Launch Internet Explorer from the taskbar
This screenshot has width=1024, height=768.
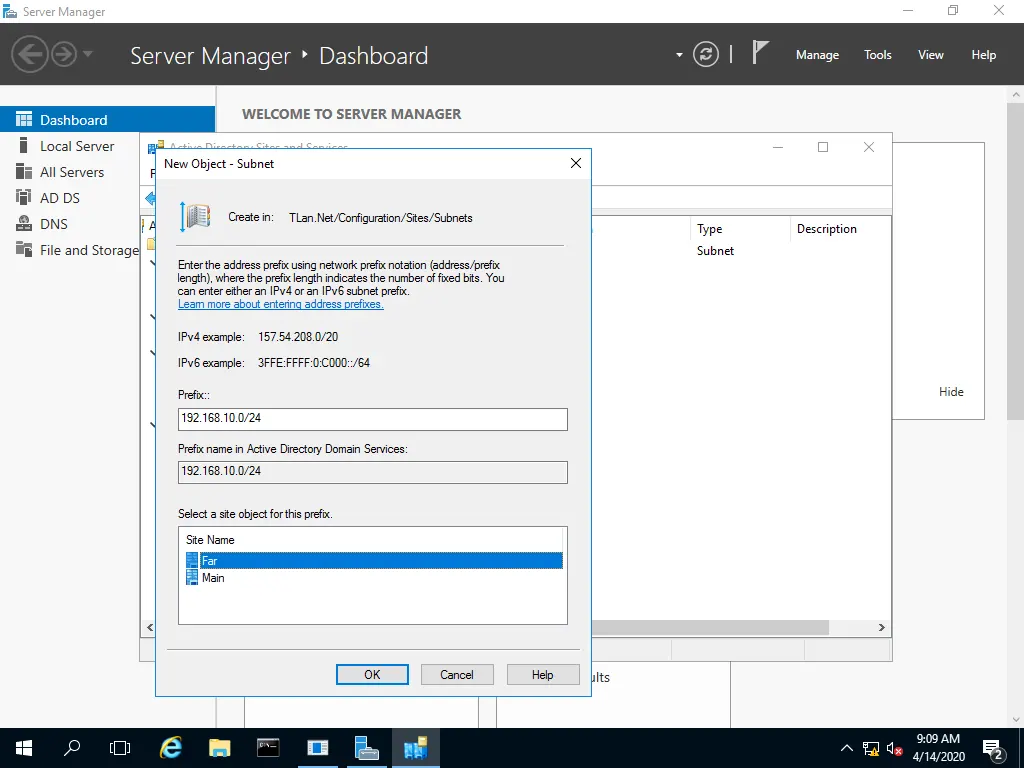click(171, 748)
